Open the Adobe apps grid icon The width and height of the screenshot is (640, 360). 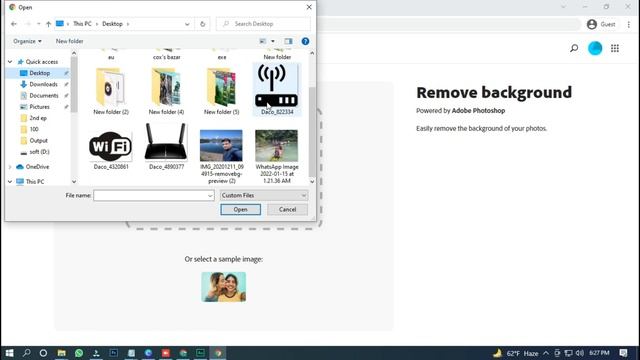615,49
